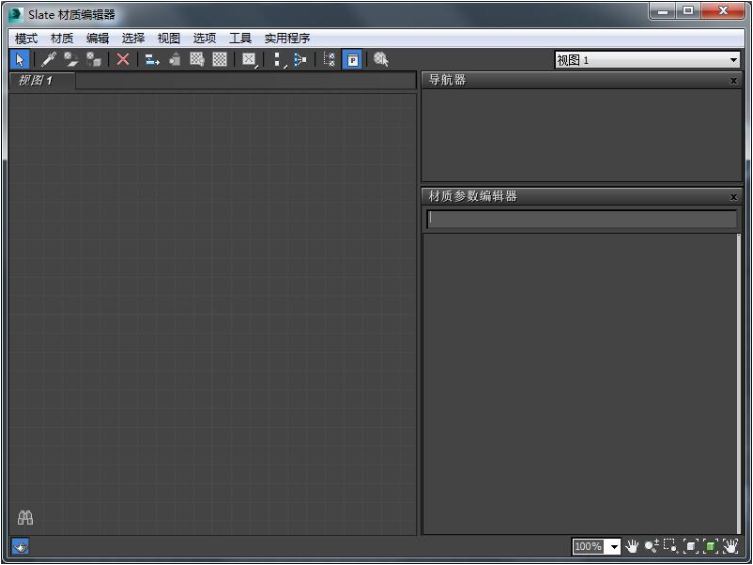
Task: Click the green Zoom Extents Selected icon
Action: click(710, 546)
